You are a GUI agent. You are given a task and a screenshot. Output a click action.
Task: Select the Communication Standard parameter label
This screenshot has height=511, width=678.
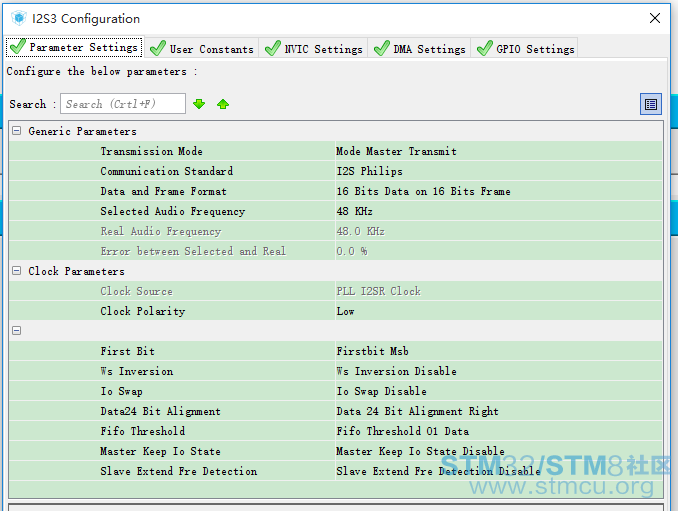[x=166, y=171]
